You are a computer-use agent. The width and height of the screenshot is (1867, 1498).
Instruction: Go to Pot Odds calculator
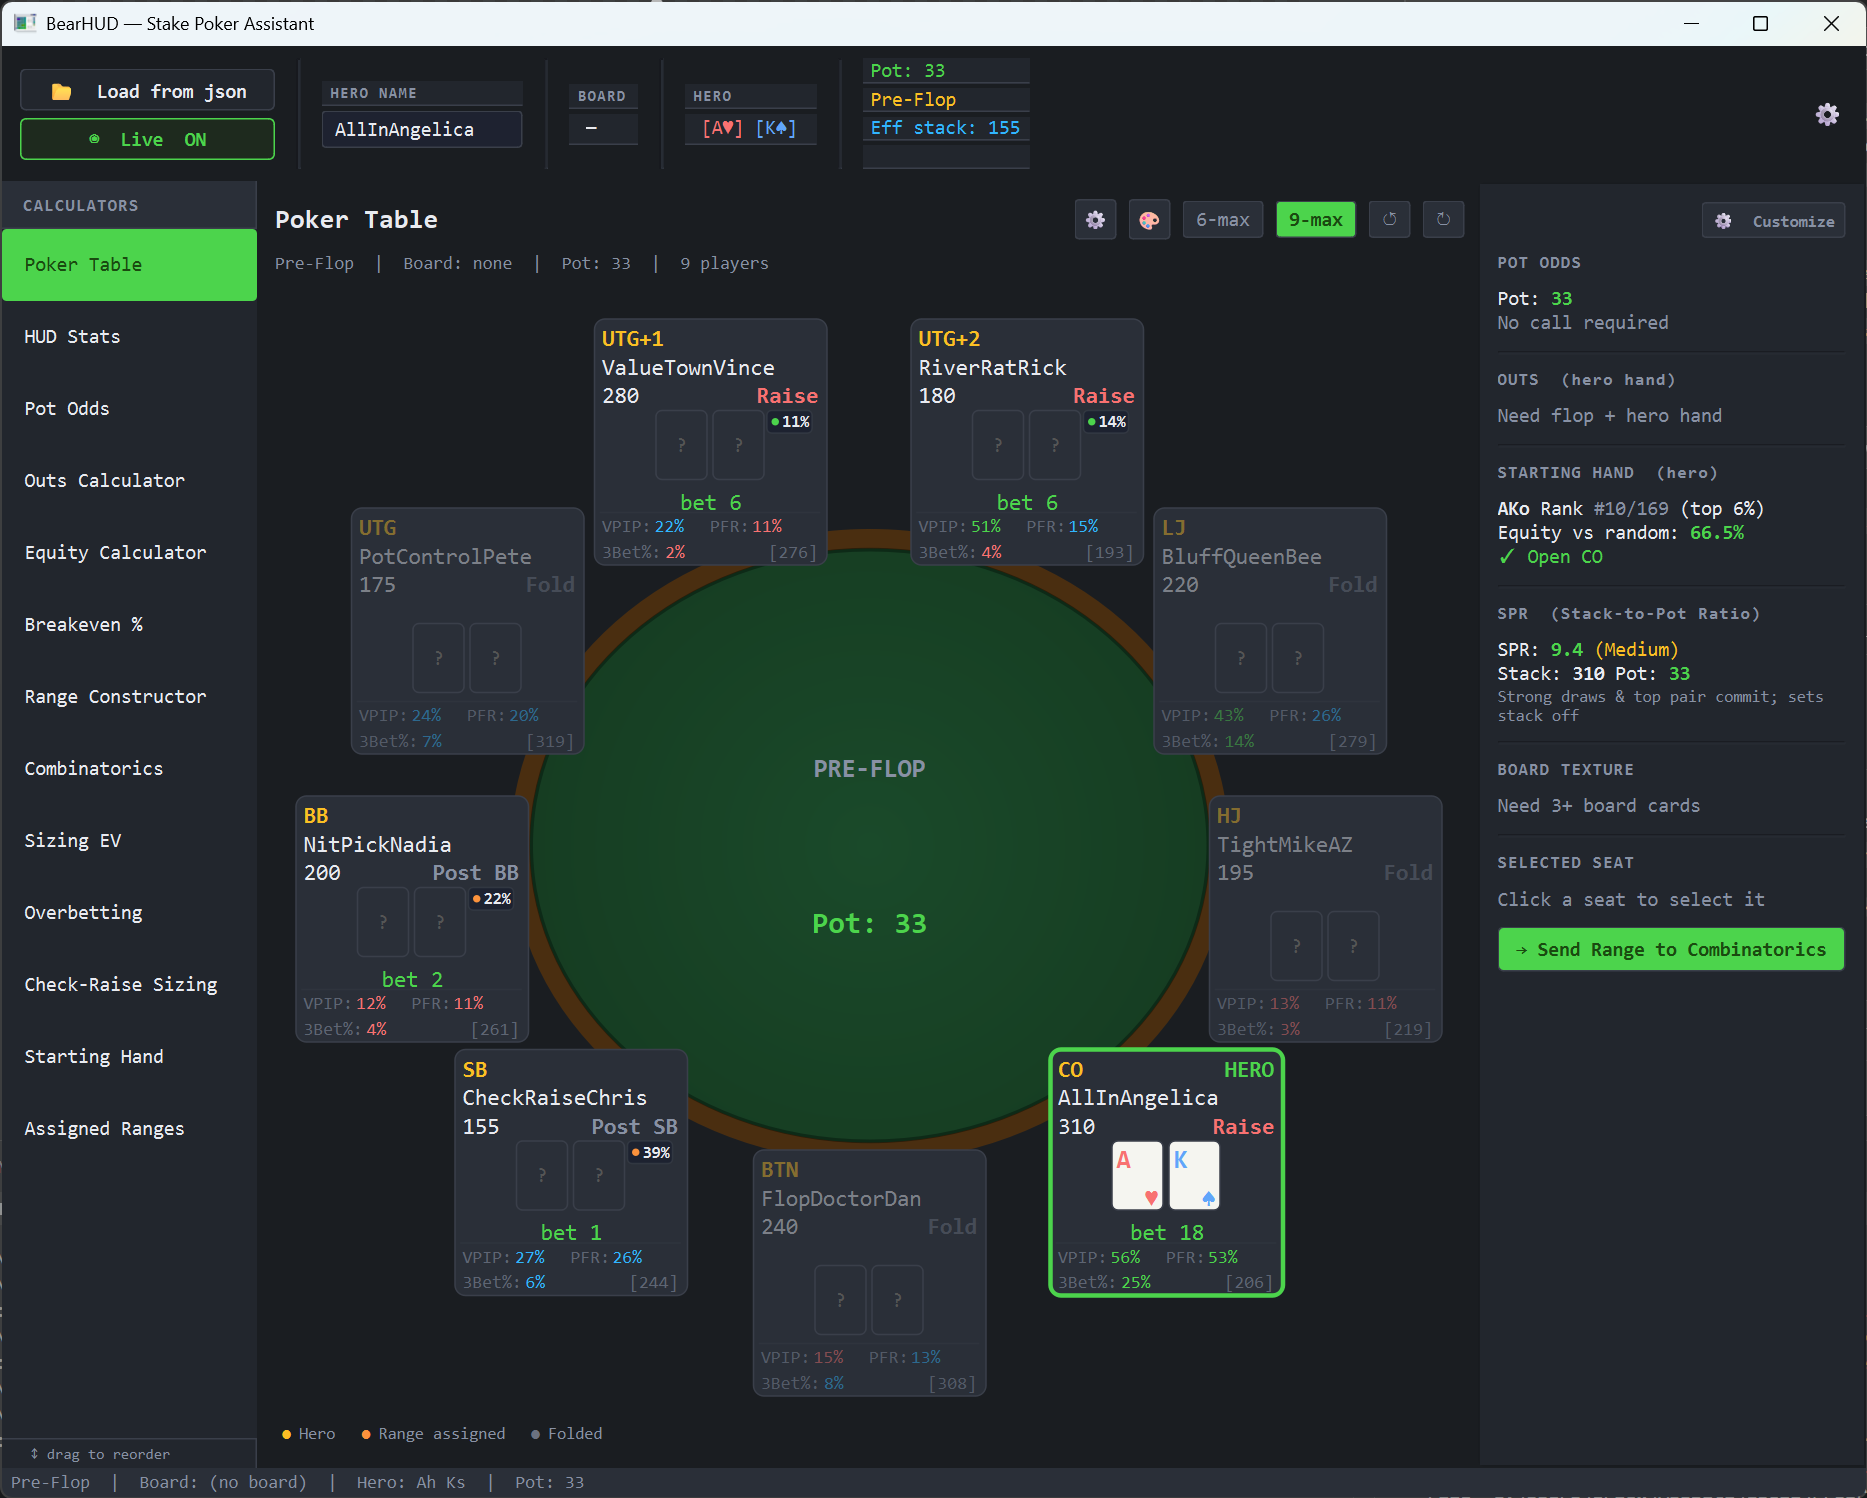129,409
